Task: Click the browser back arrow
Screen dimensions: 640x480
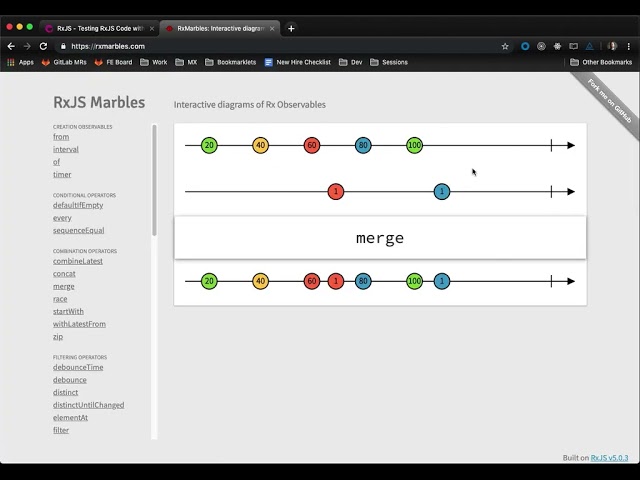Action: click(x=11, y=46)
